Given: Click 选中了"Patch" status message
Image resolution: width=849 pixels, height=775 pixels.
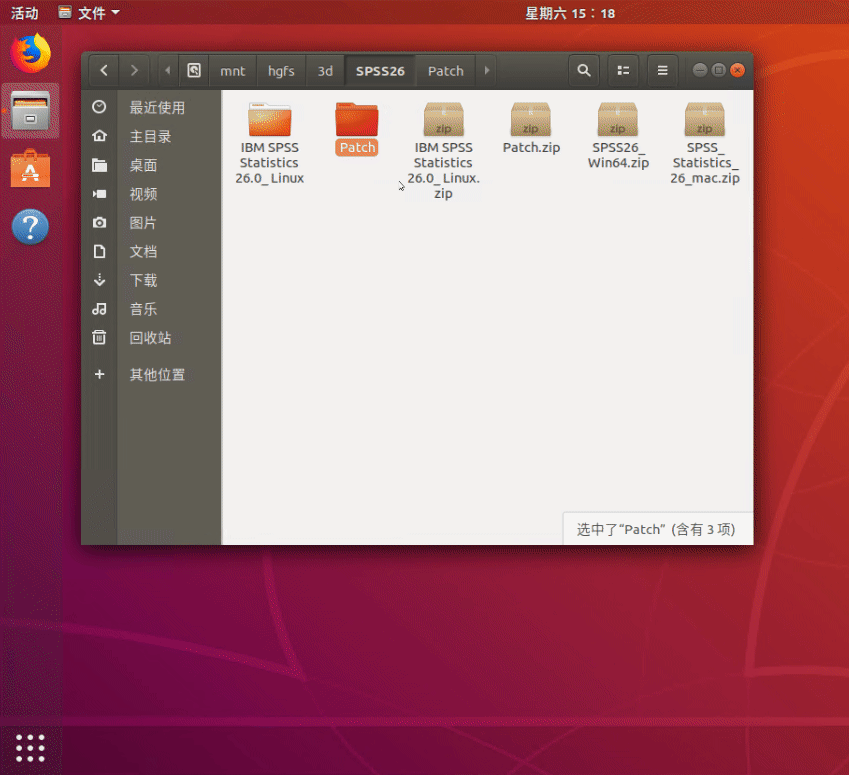Looking at the screenshot, I should [x=656, y=529].
